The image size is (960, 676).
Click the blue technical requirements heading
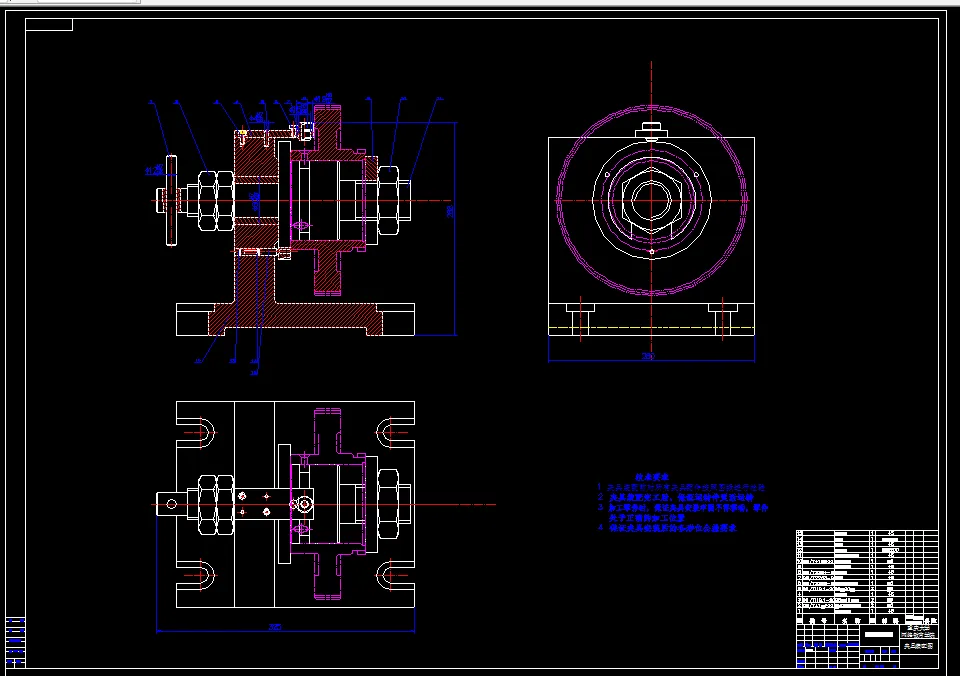651,476
